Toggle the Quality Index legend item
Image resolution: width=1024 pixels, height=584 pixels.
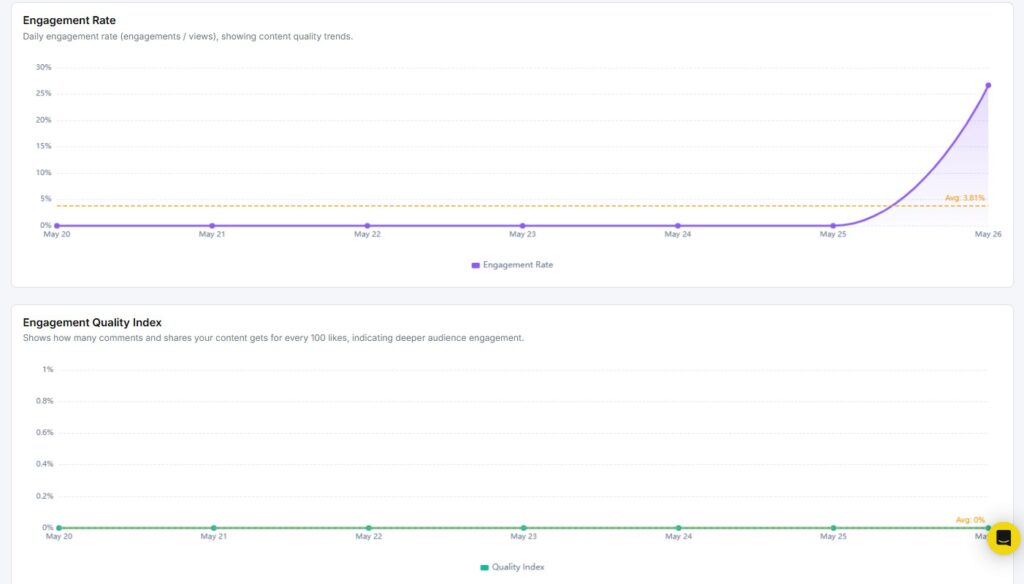[512, 567]
